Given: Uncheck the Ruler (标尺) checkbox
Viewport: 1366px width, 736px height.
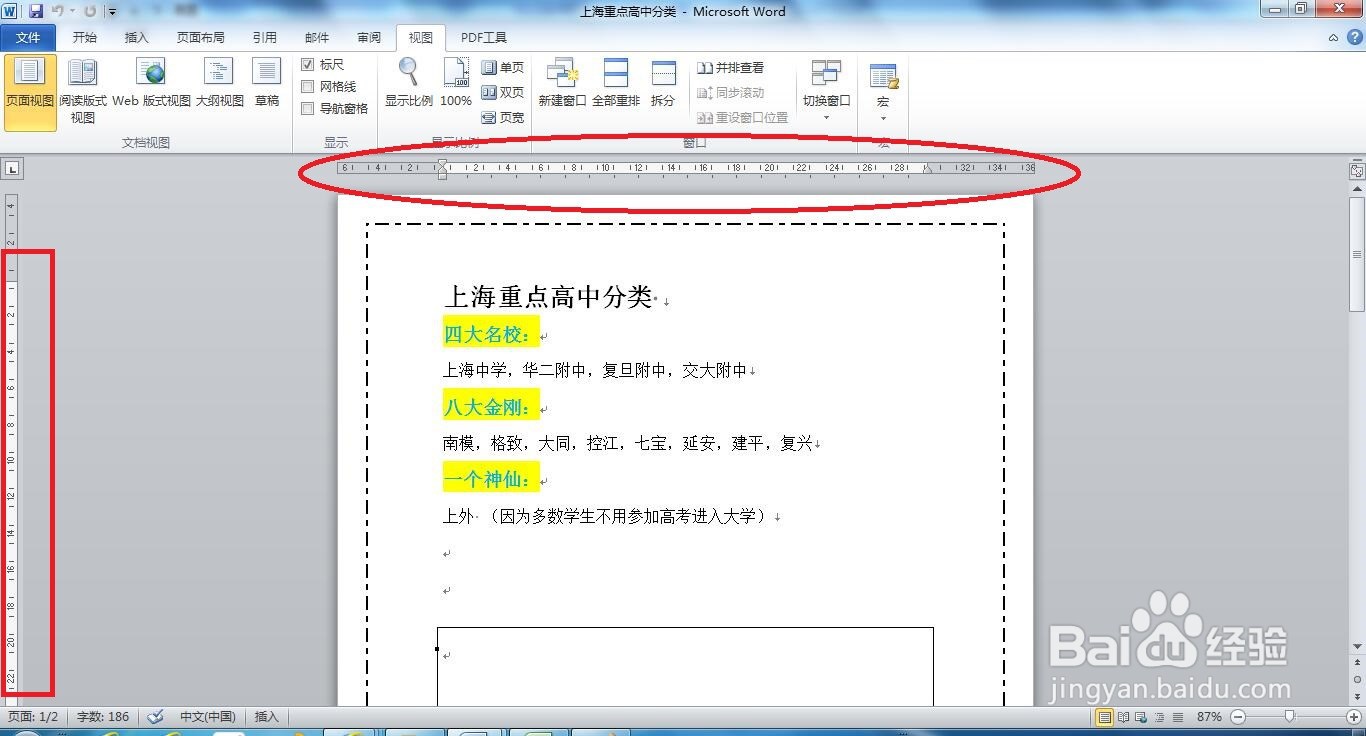Looking at the screenshot, I should click(x=308, y=64).
